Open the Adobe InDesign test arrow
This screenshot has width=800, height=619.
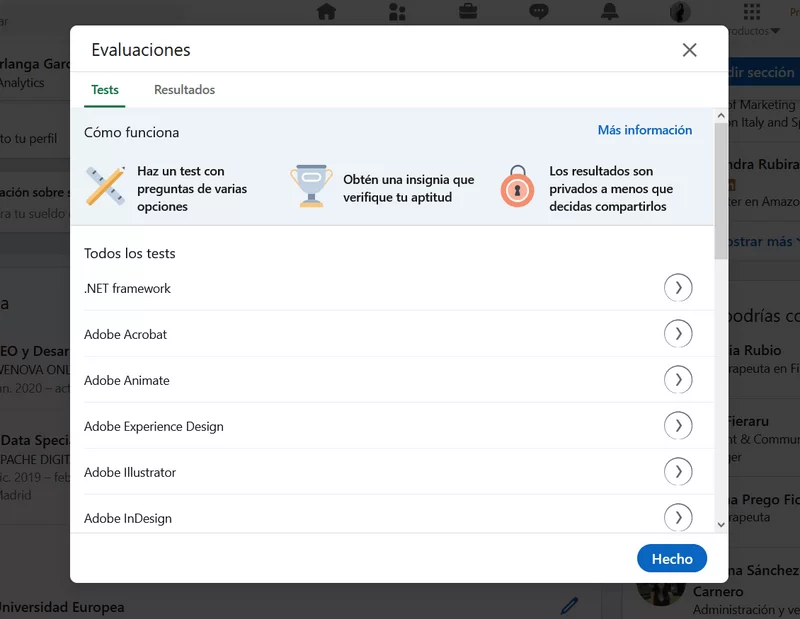point(678,517)
